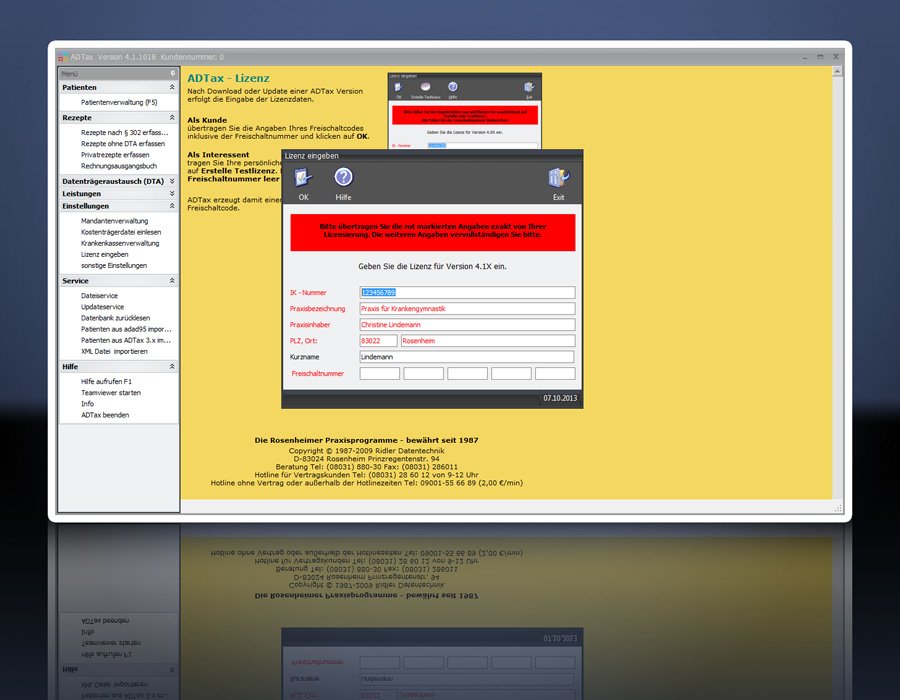The height and width of the screenshot is (700, 900).
Task: Click the Kurzname field with Lindemann
Action: 467,357
